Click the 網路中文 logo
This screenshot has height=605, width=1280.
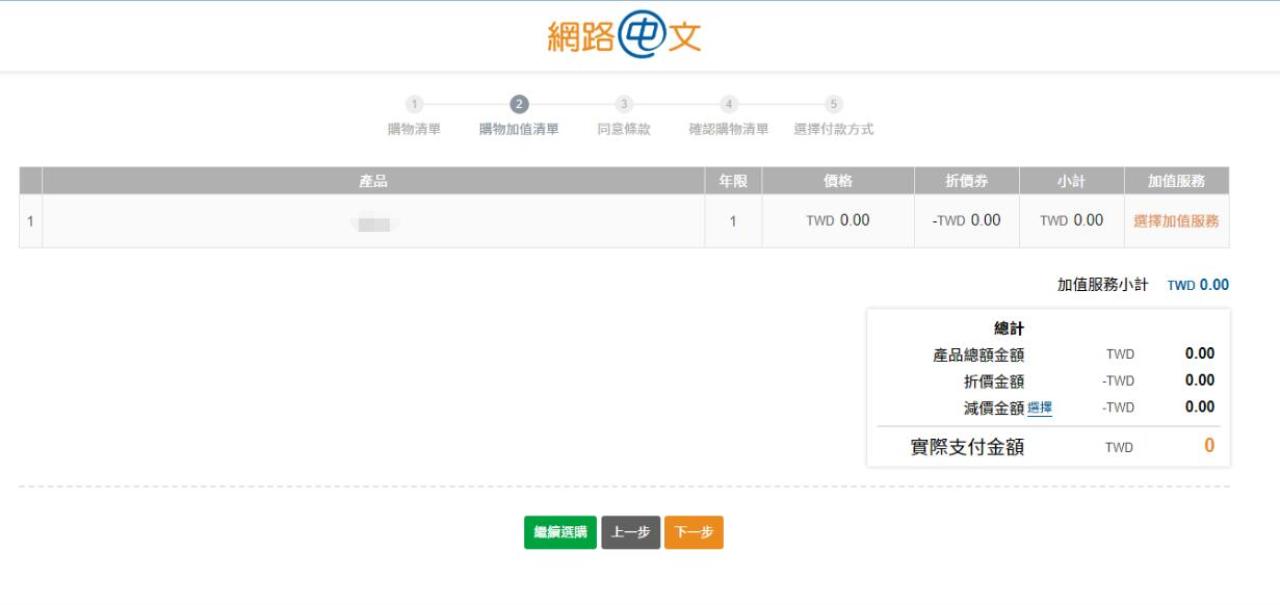624,36
